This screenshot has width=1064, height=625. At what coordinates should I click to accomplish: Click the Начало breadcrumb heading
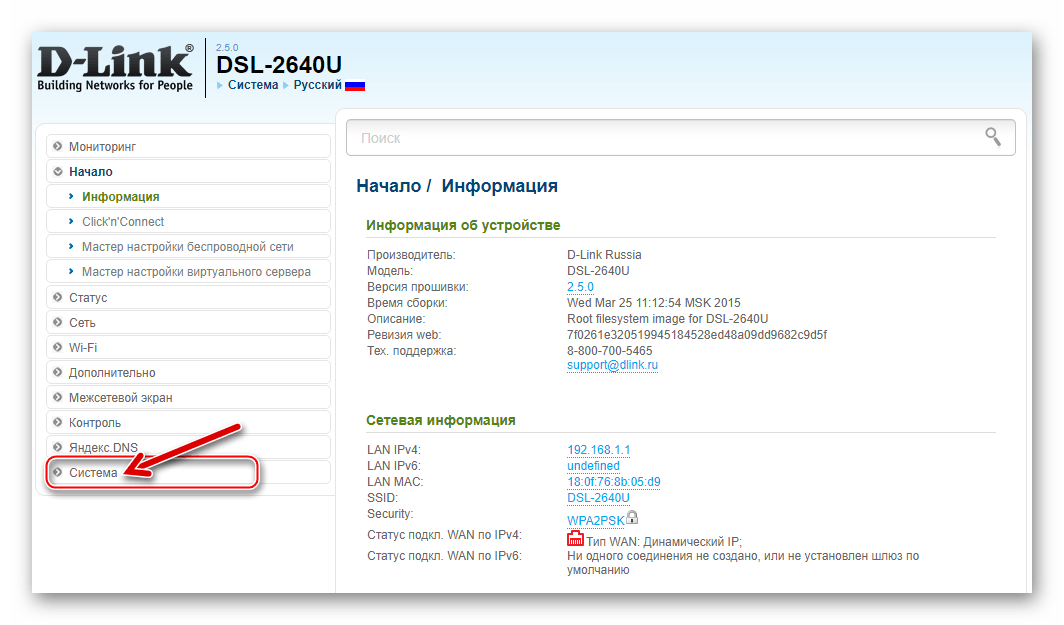389,186
